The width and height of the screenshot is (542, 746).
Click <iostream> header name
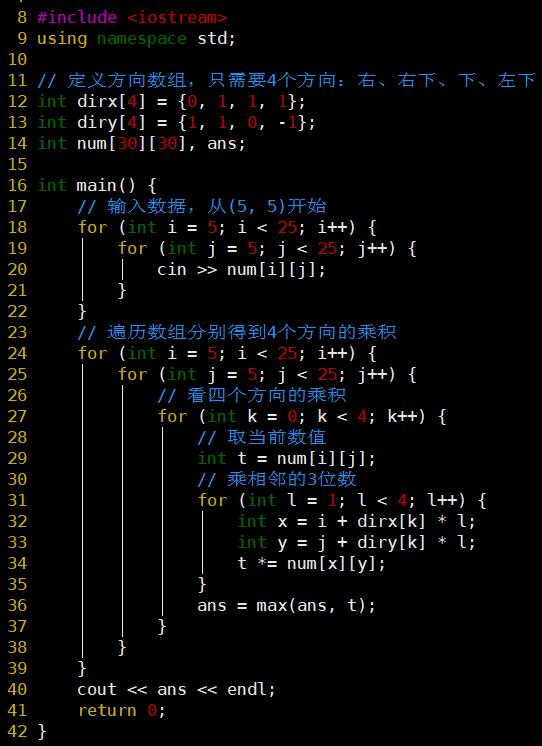coord(177,18)
